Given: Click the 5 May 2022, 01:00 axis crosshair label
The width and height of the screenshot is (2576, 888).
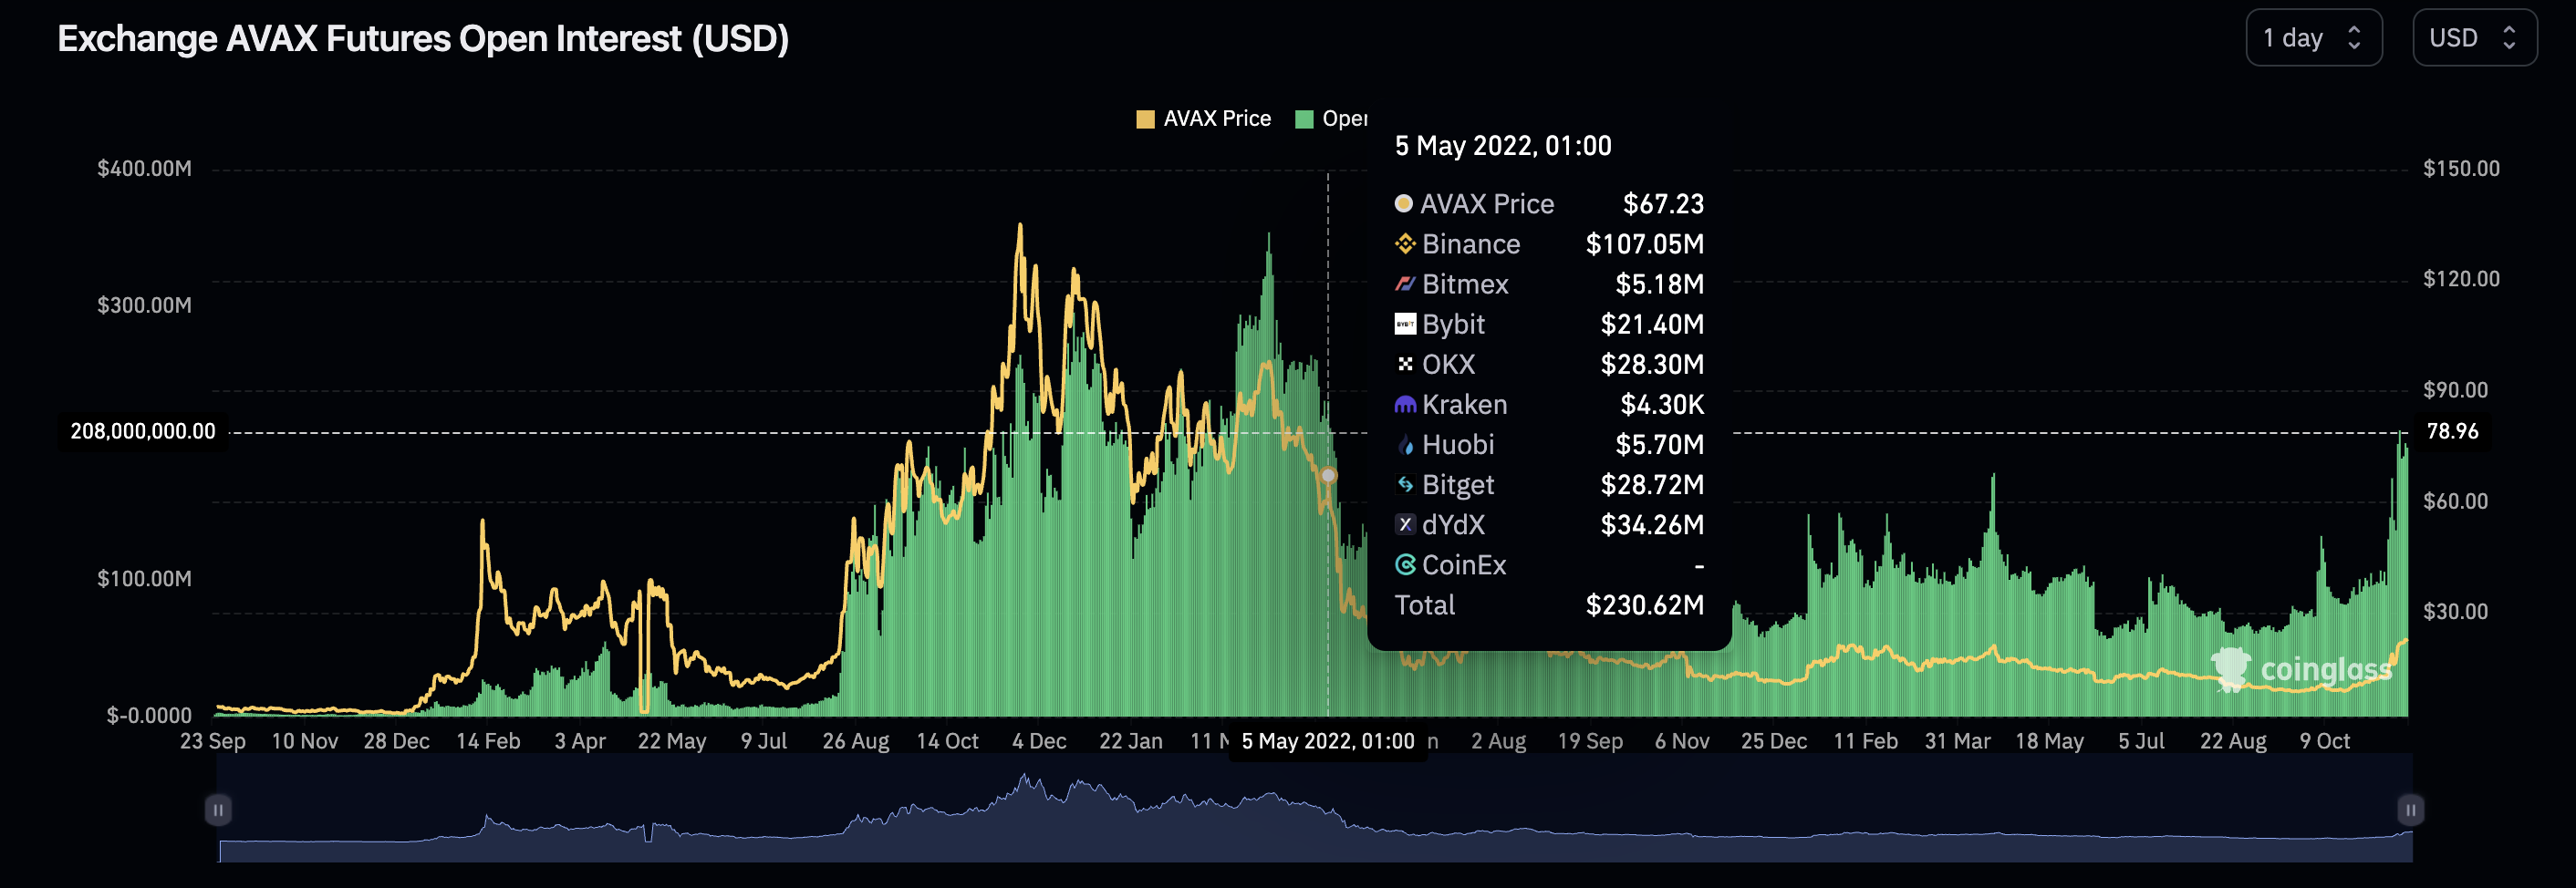Looking at the screenshot, I should (1328, 741).
